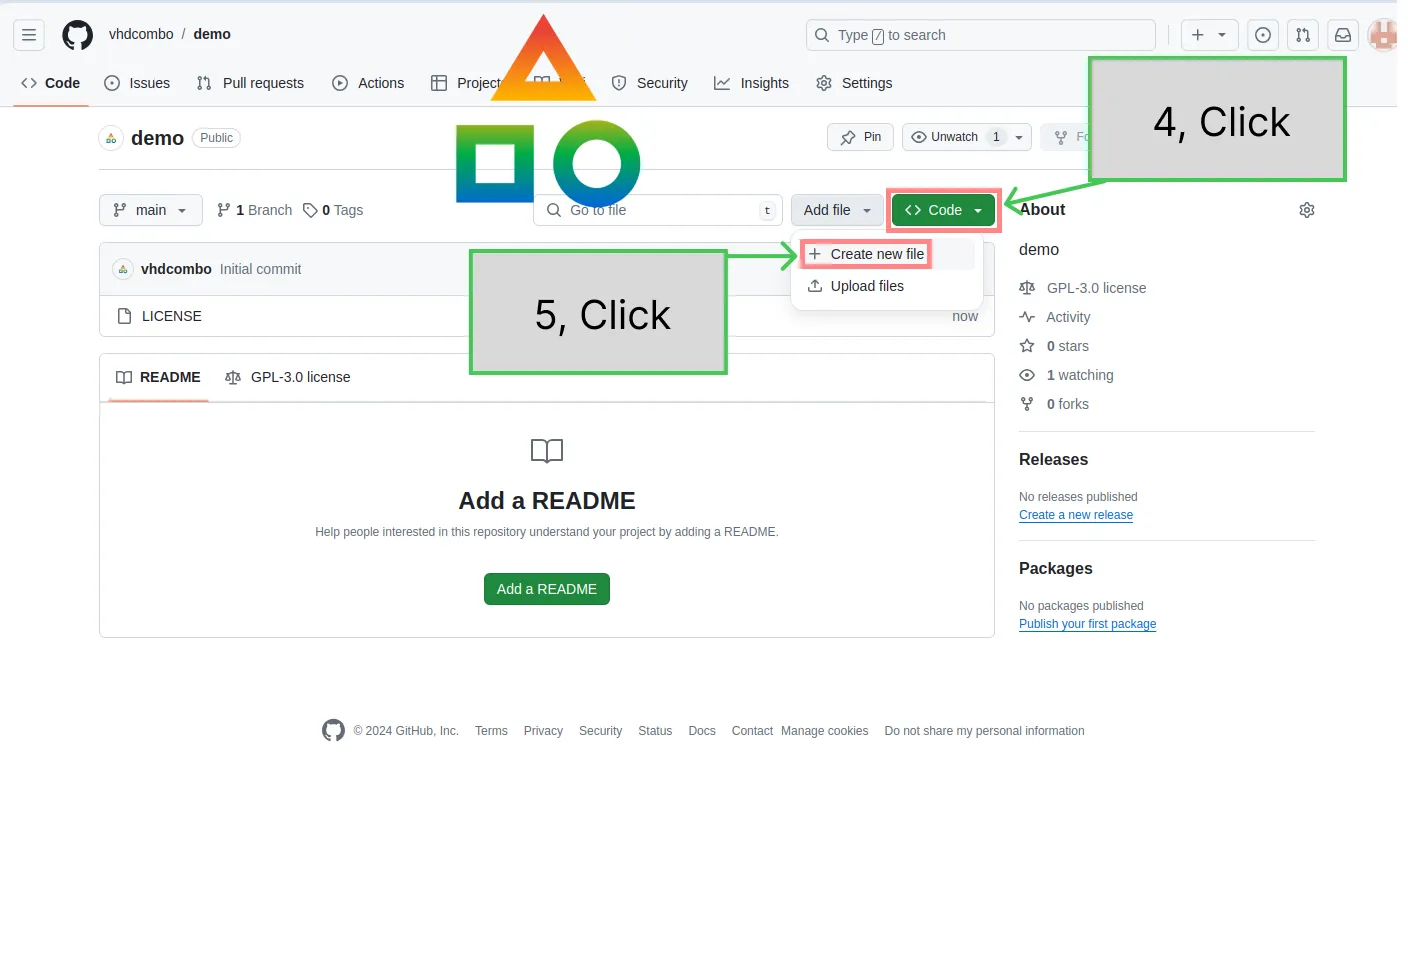Image resolution: width=1408 pixels, height=968 pixels.
Task: Open the Docs footer link
Action: click(702, 731)
